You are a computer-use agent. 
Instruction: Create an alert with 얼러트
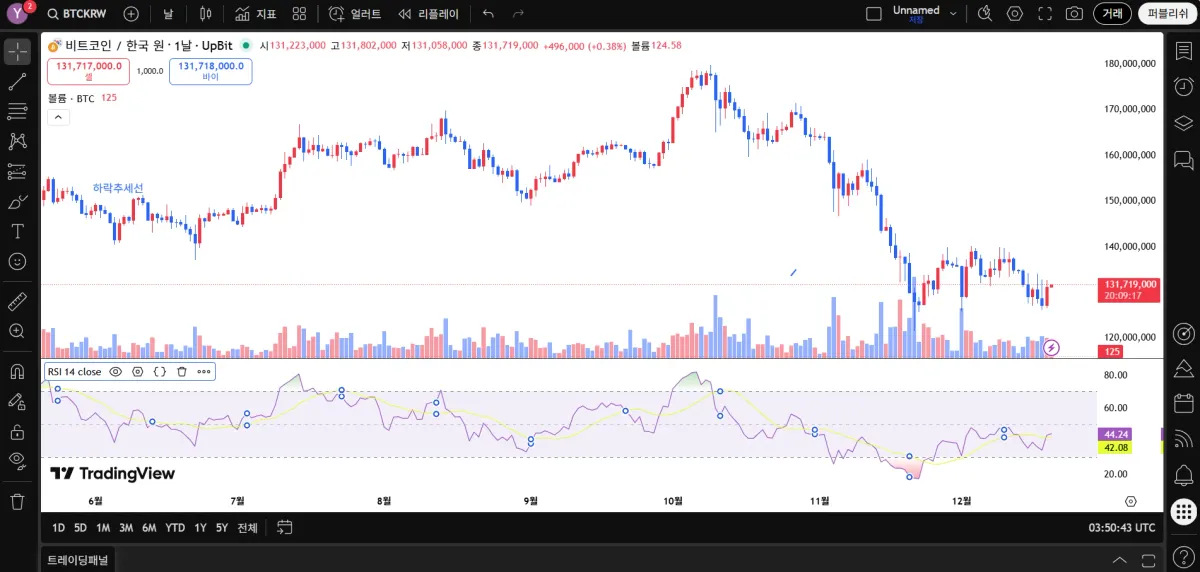(355, 14)
